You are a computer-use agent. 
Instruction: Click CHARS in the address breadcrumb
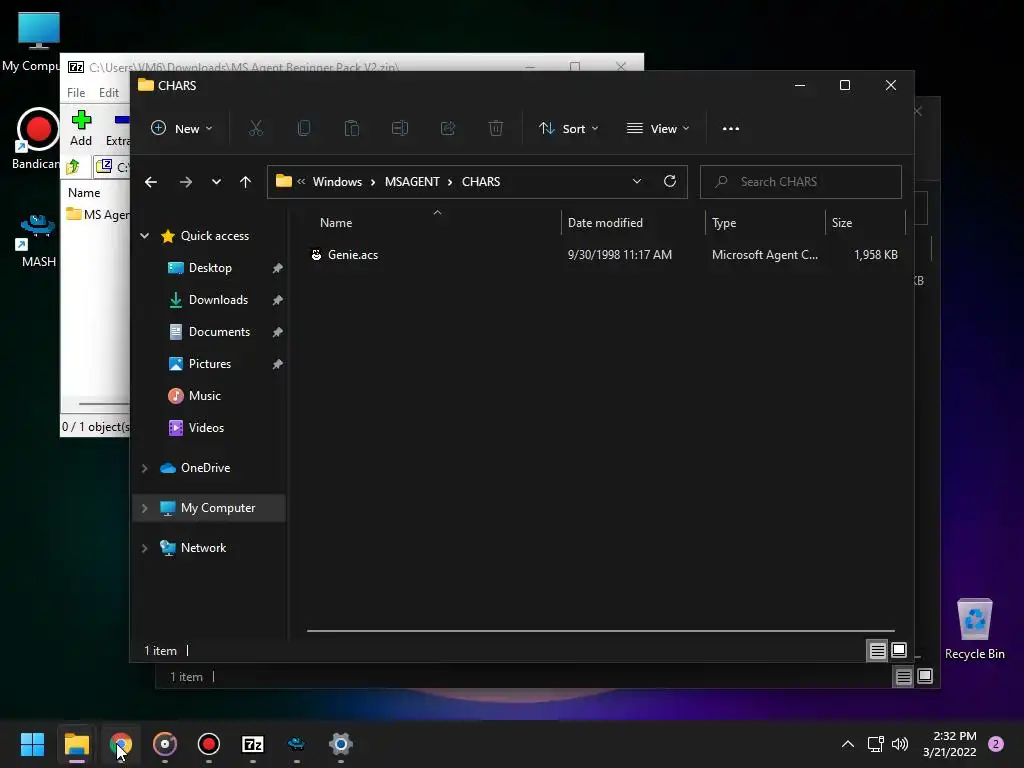(481, 182)
